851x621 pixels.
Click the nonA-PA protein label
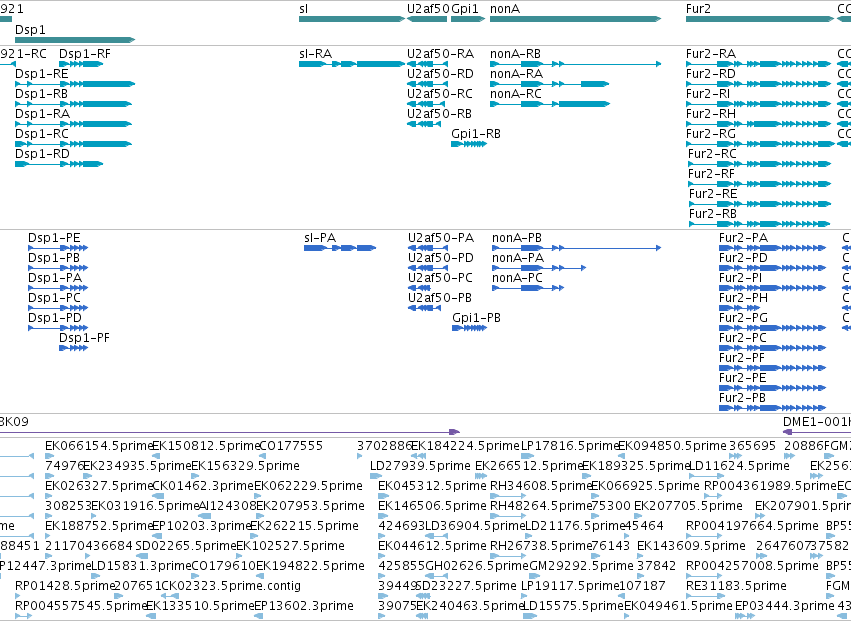[518, 258]
